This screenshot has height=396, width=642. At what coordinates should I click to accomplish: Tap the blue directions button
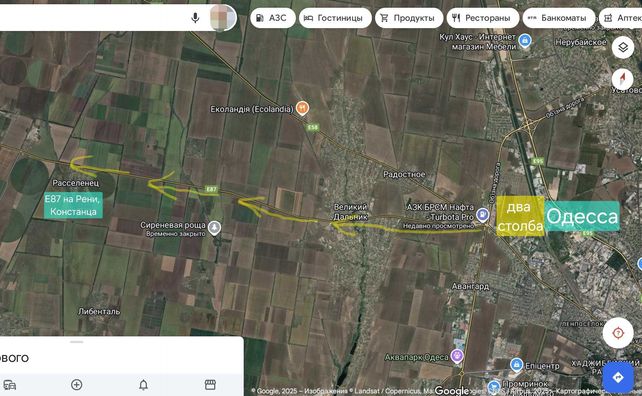click(x=618, y=377)
